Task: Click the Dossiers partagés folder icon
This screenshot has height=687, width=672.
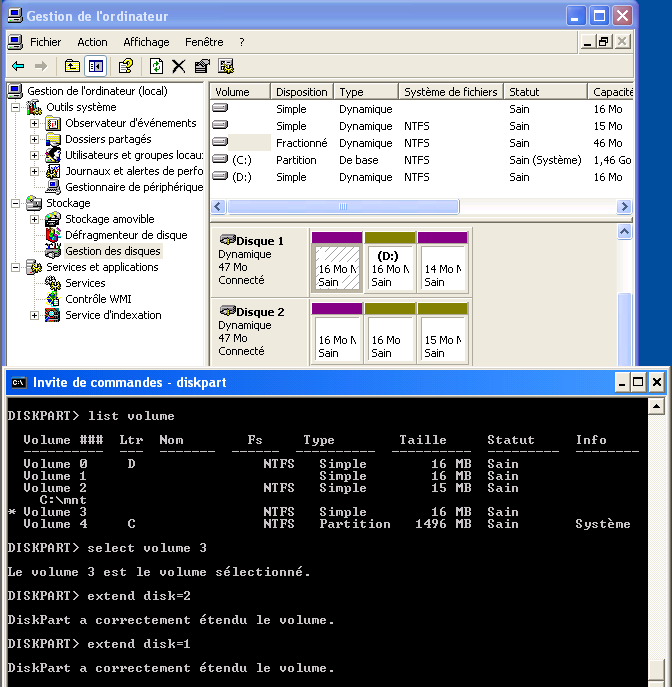Action: coord(53,139)
